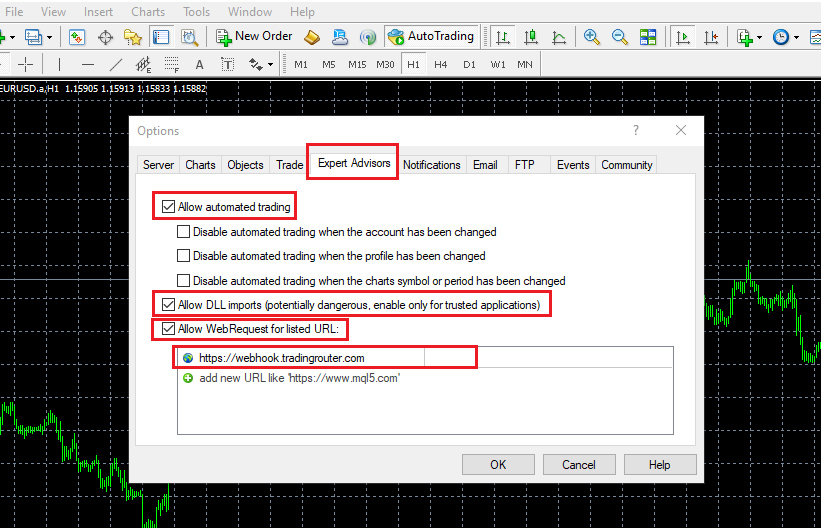This screenshot has height=528, width=821.
Task: Switch timeframe to MN
Action: pyautogui.click(x=525, y=64)
